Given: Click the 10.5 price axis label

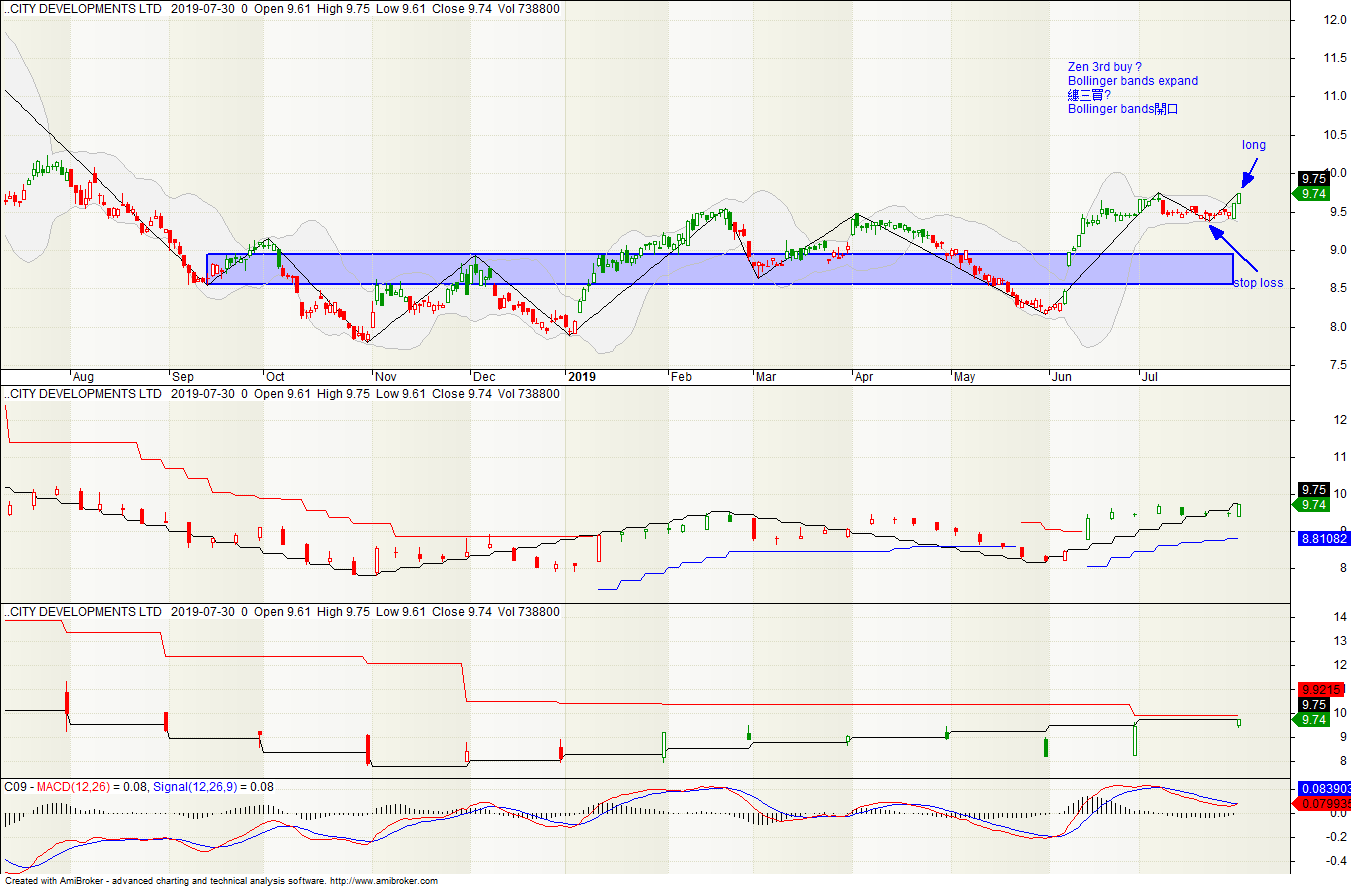Looking at the screenshot, I should [x=1335, y=135].
